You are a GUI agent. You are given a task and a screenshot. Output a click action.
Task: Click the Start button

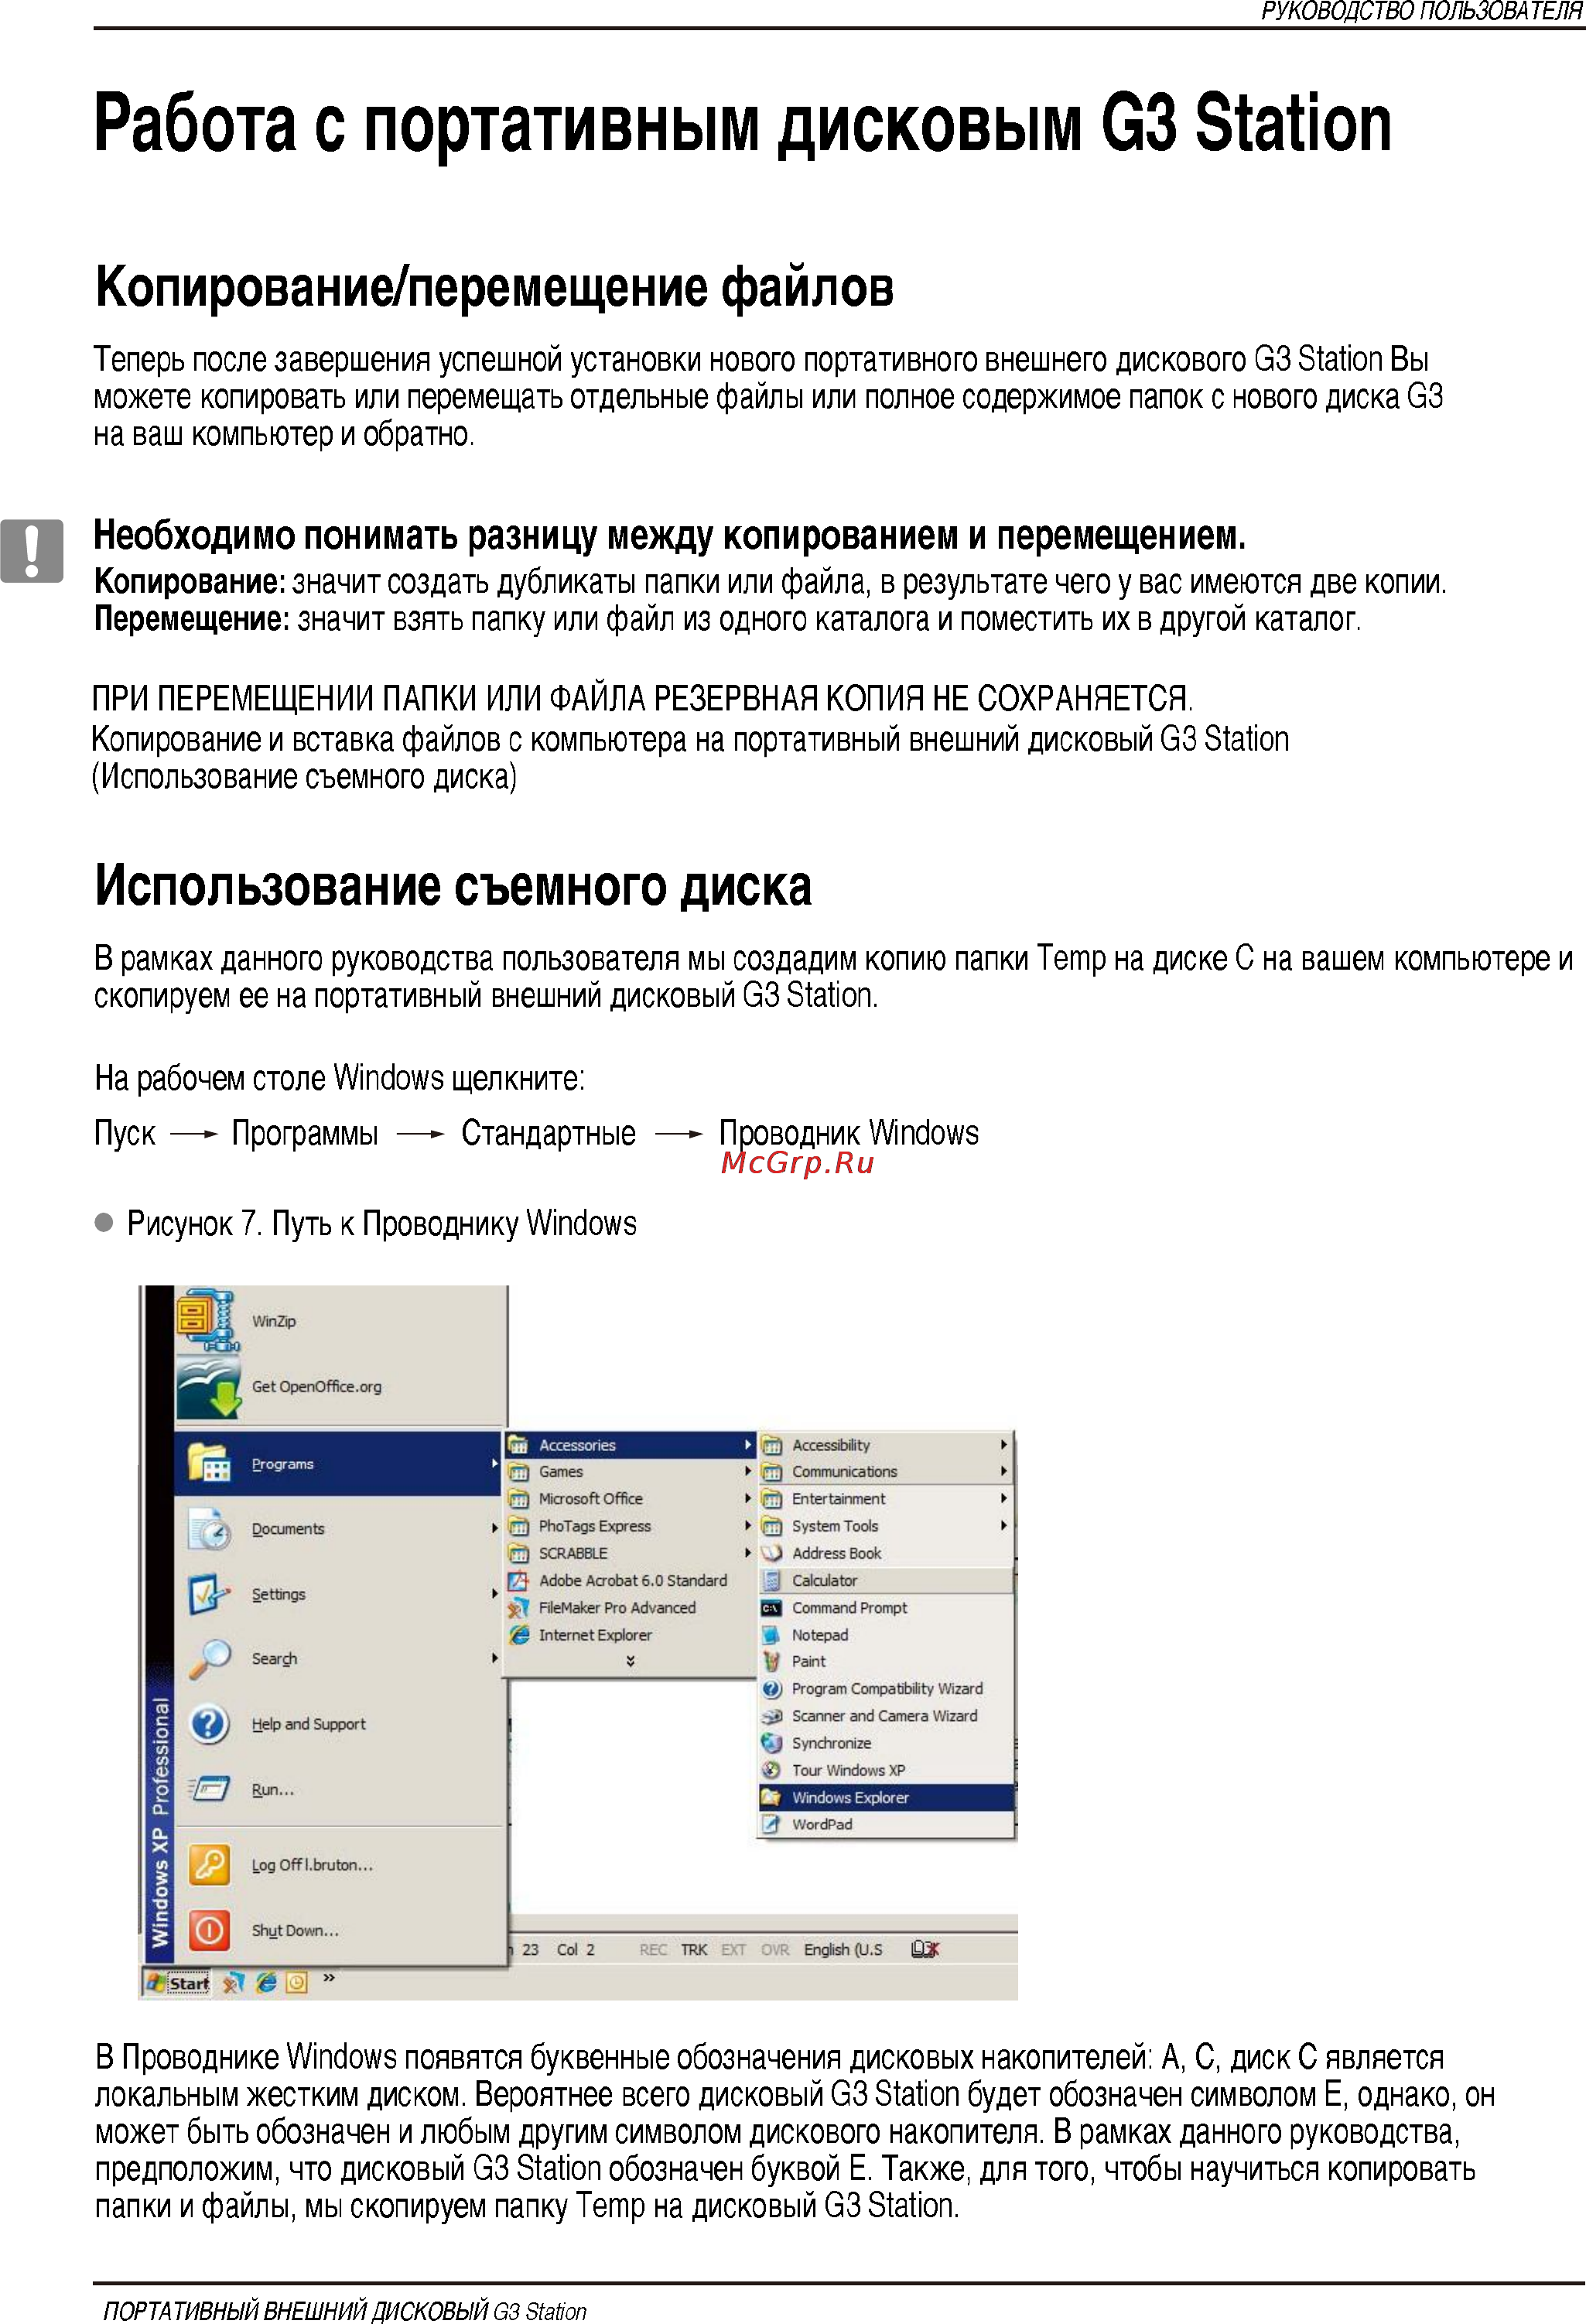[177, 1982]
